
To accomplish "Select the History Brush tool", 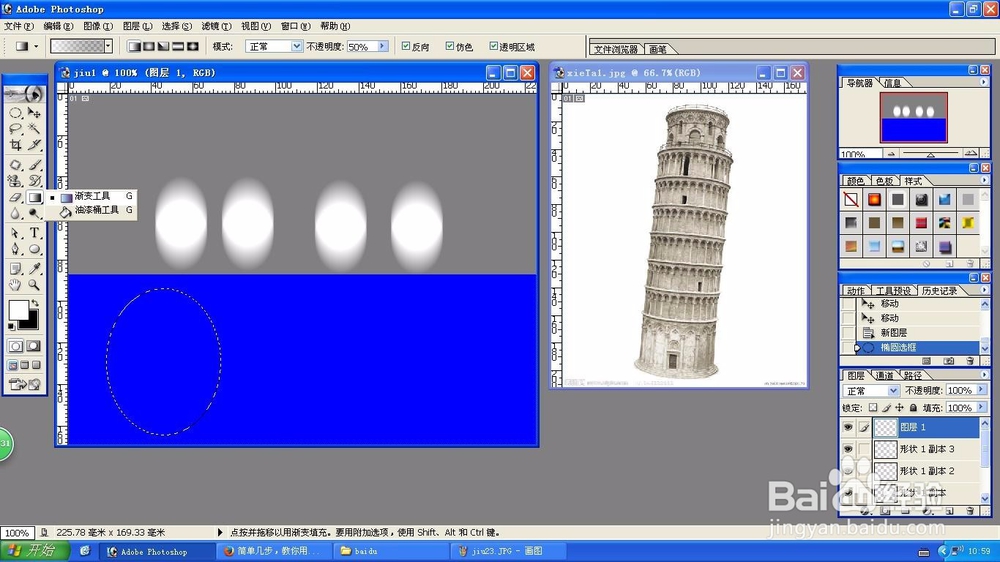I will (34, 181).
